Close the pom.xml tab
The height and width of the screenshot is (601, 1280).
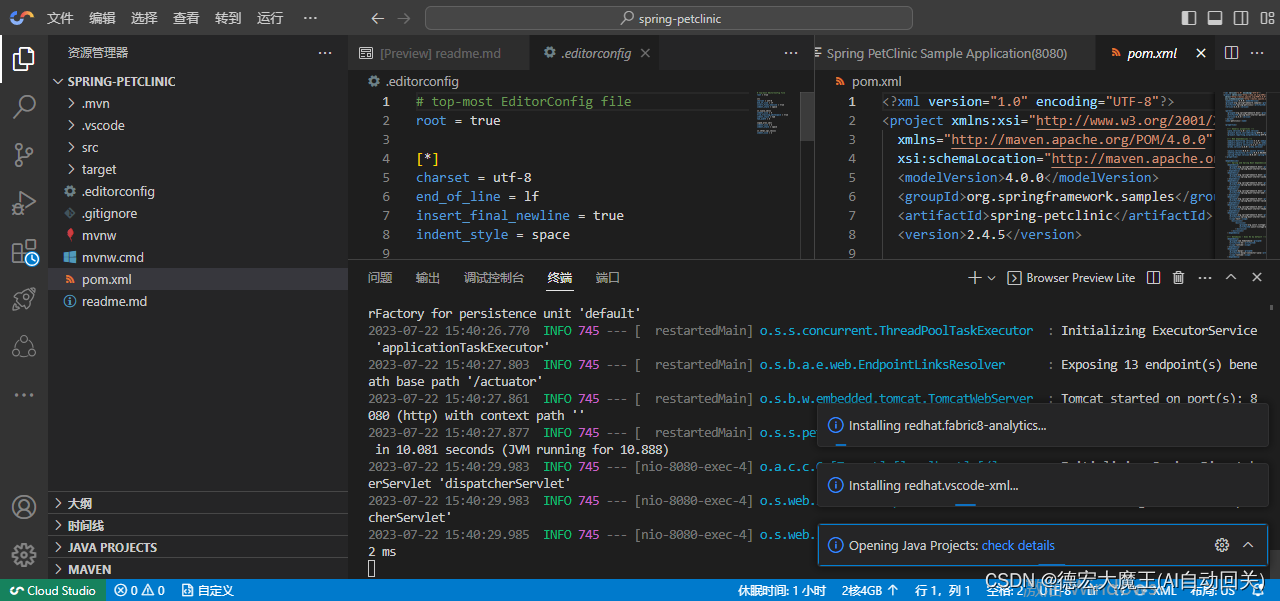tap(1201, 53)
